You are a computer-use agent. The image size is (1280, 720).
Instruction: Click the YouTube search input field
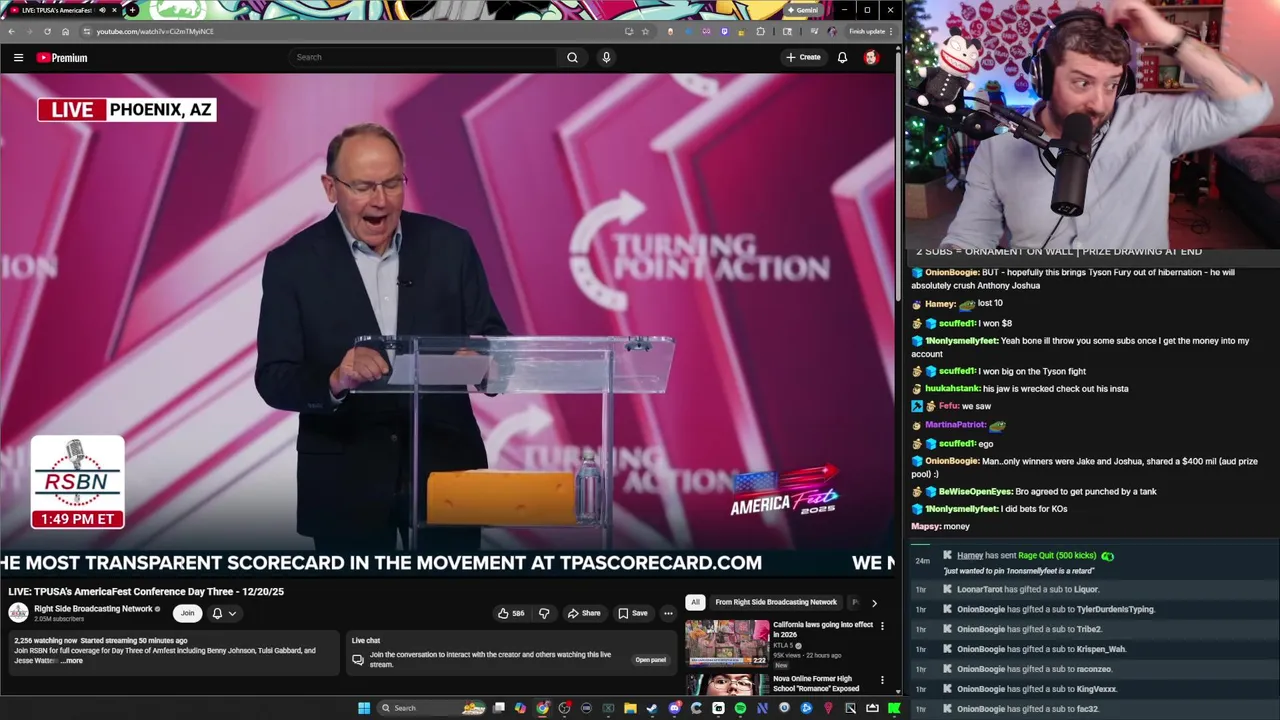tap(425, 58)
